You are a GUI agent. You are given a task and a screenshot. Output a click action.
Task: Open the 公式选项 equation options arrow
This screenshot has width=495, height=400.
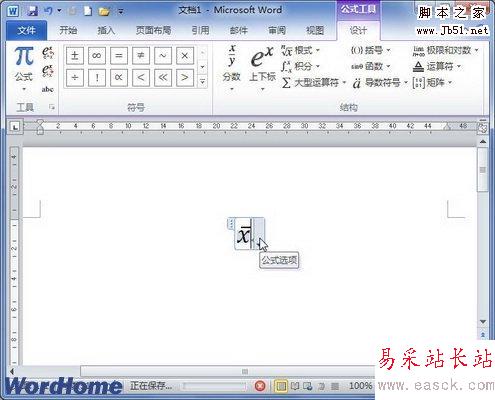(x=259, y=234)
